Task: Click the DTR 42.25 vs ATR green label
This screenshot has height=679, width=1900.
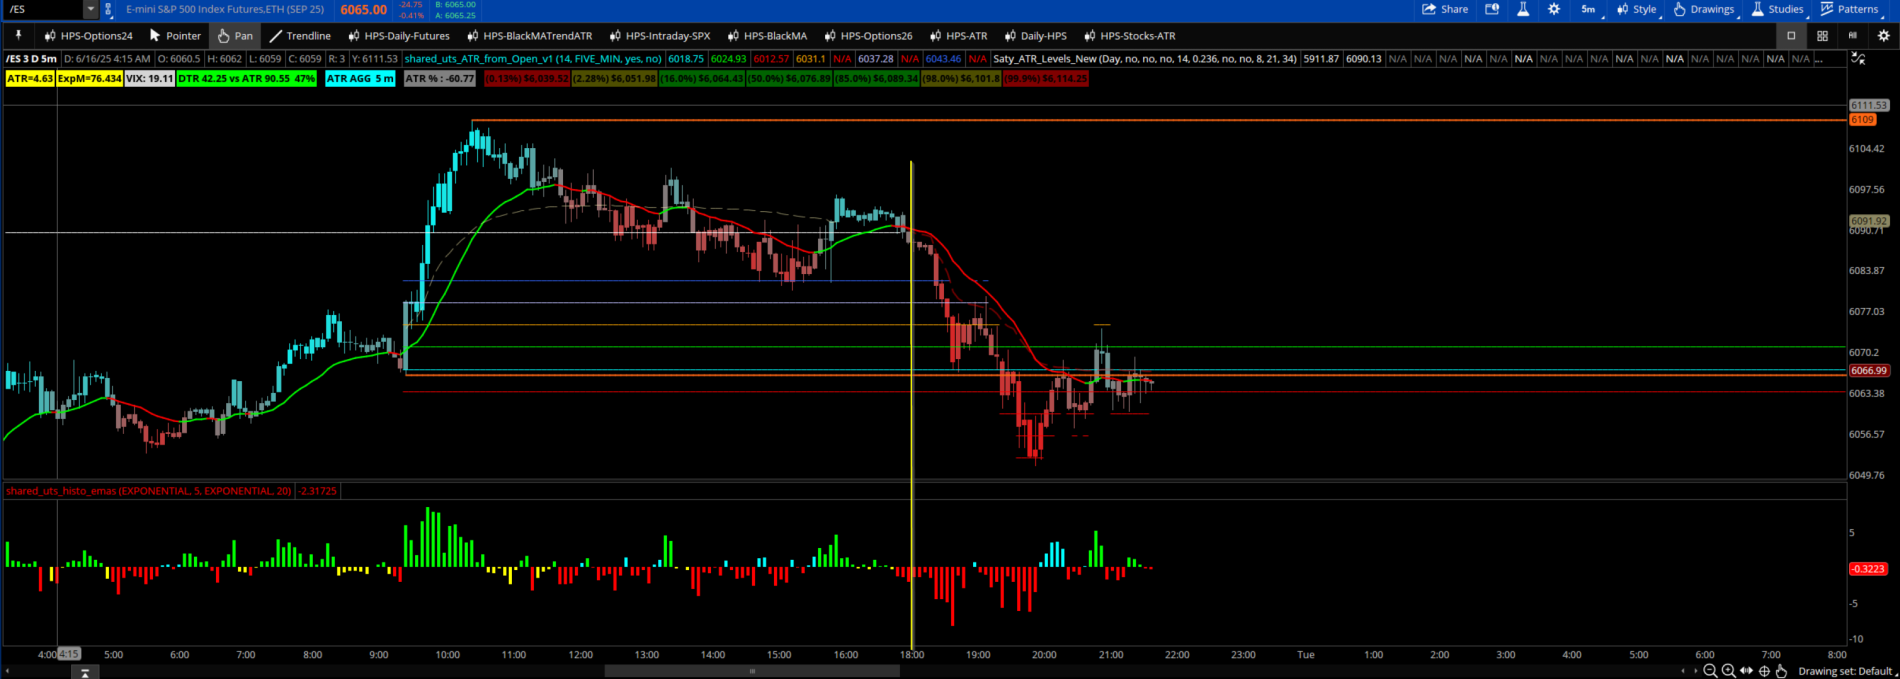Action: click(x=246, y=78)
